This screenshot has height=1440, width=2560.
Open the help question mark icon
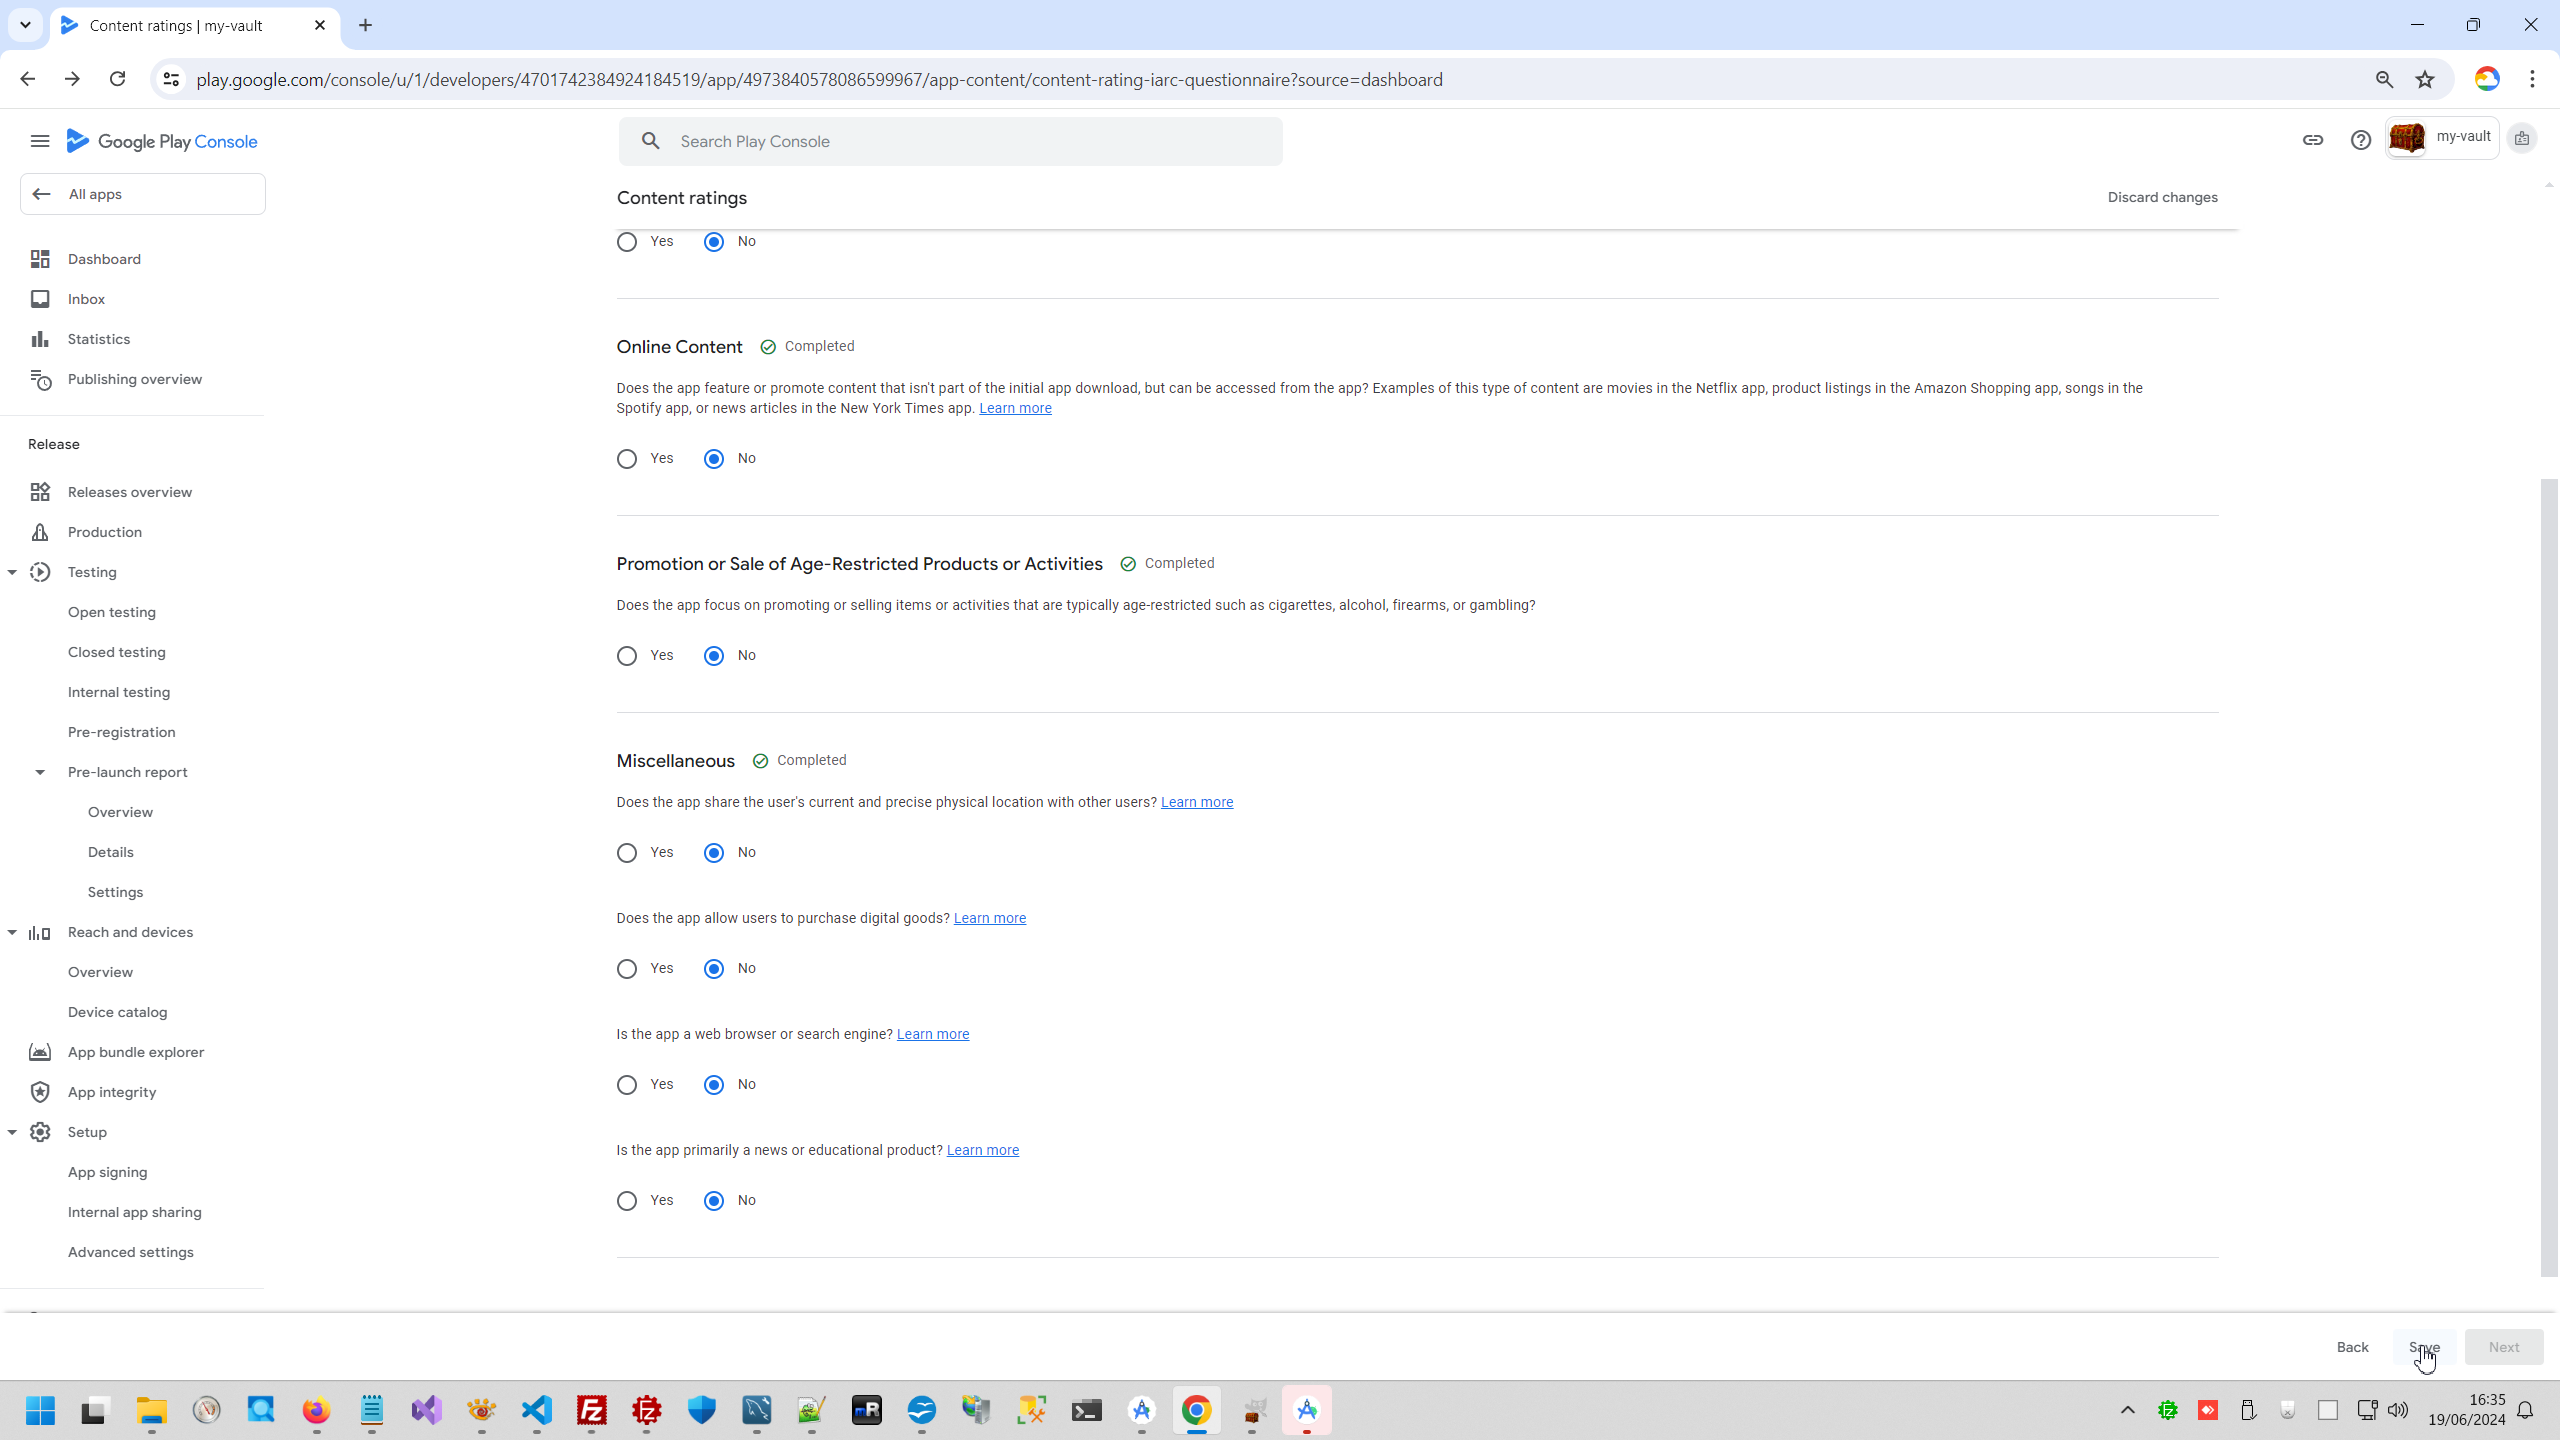coord(2360,140)
